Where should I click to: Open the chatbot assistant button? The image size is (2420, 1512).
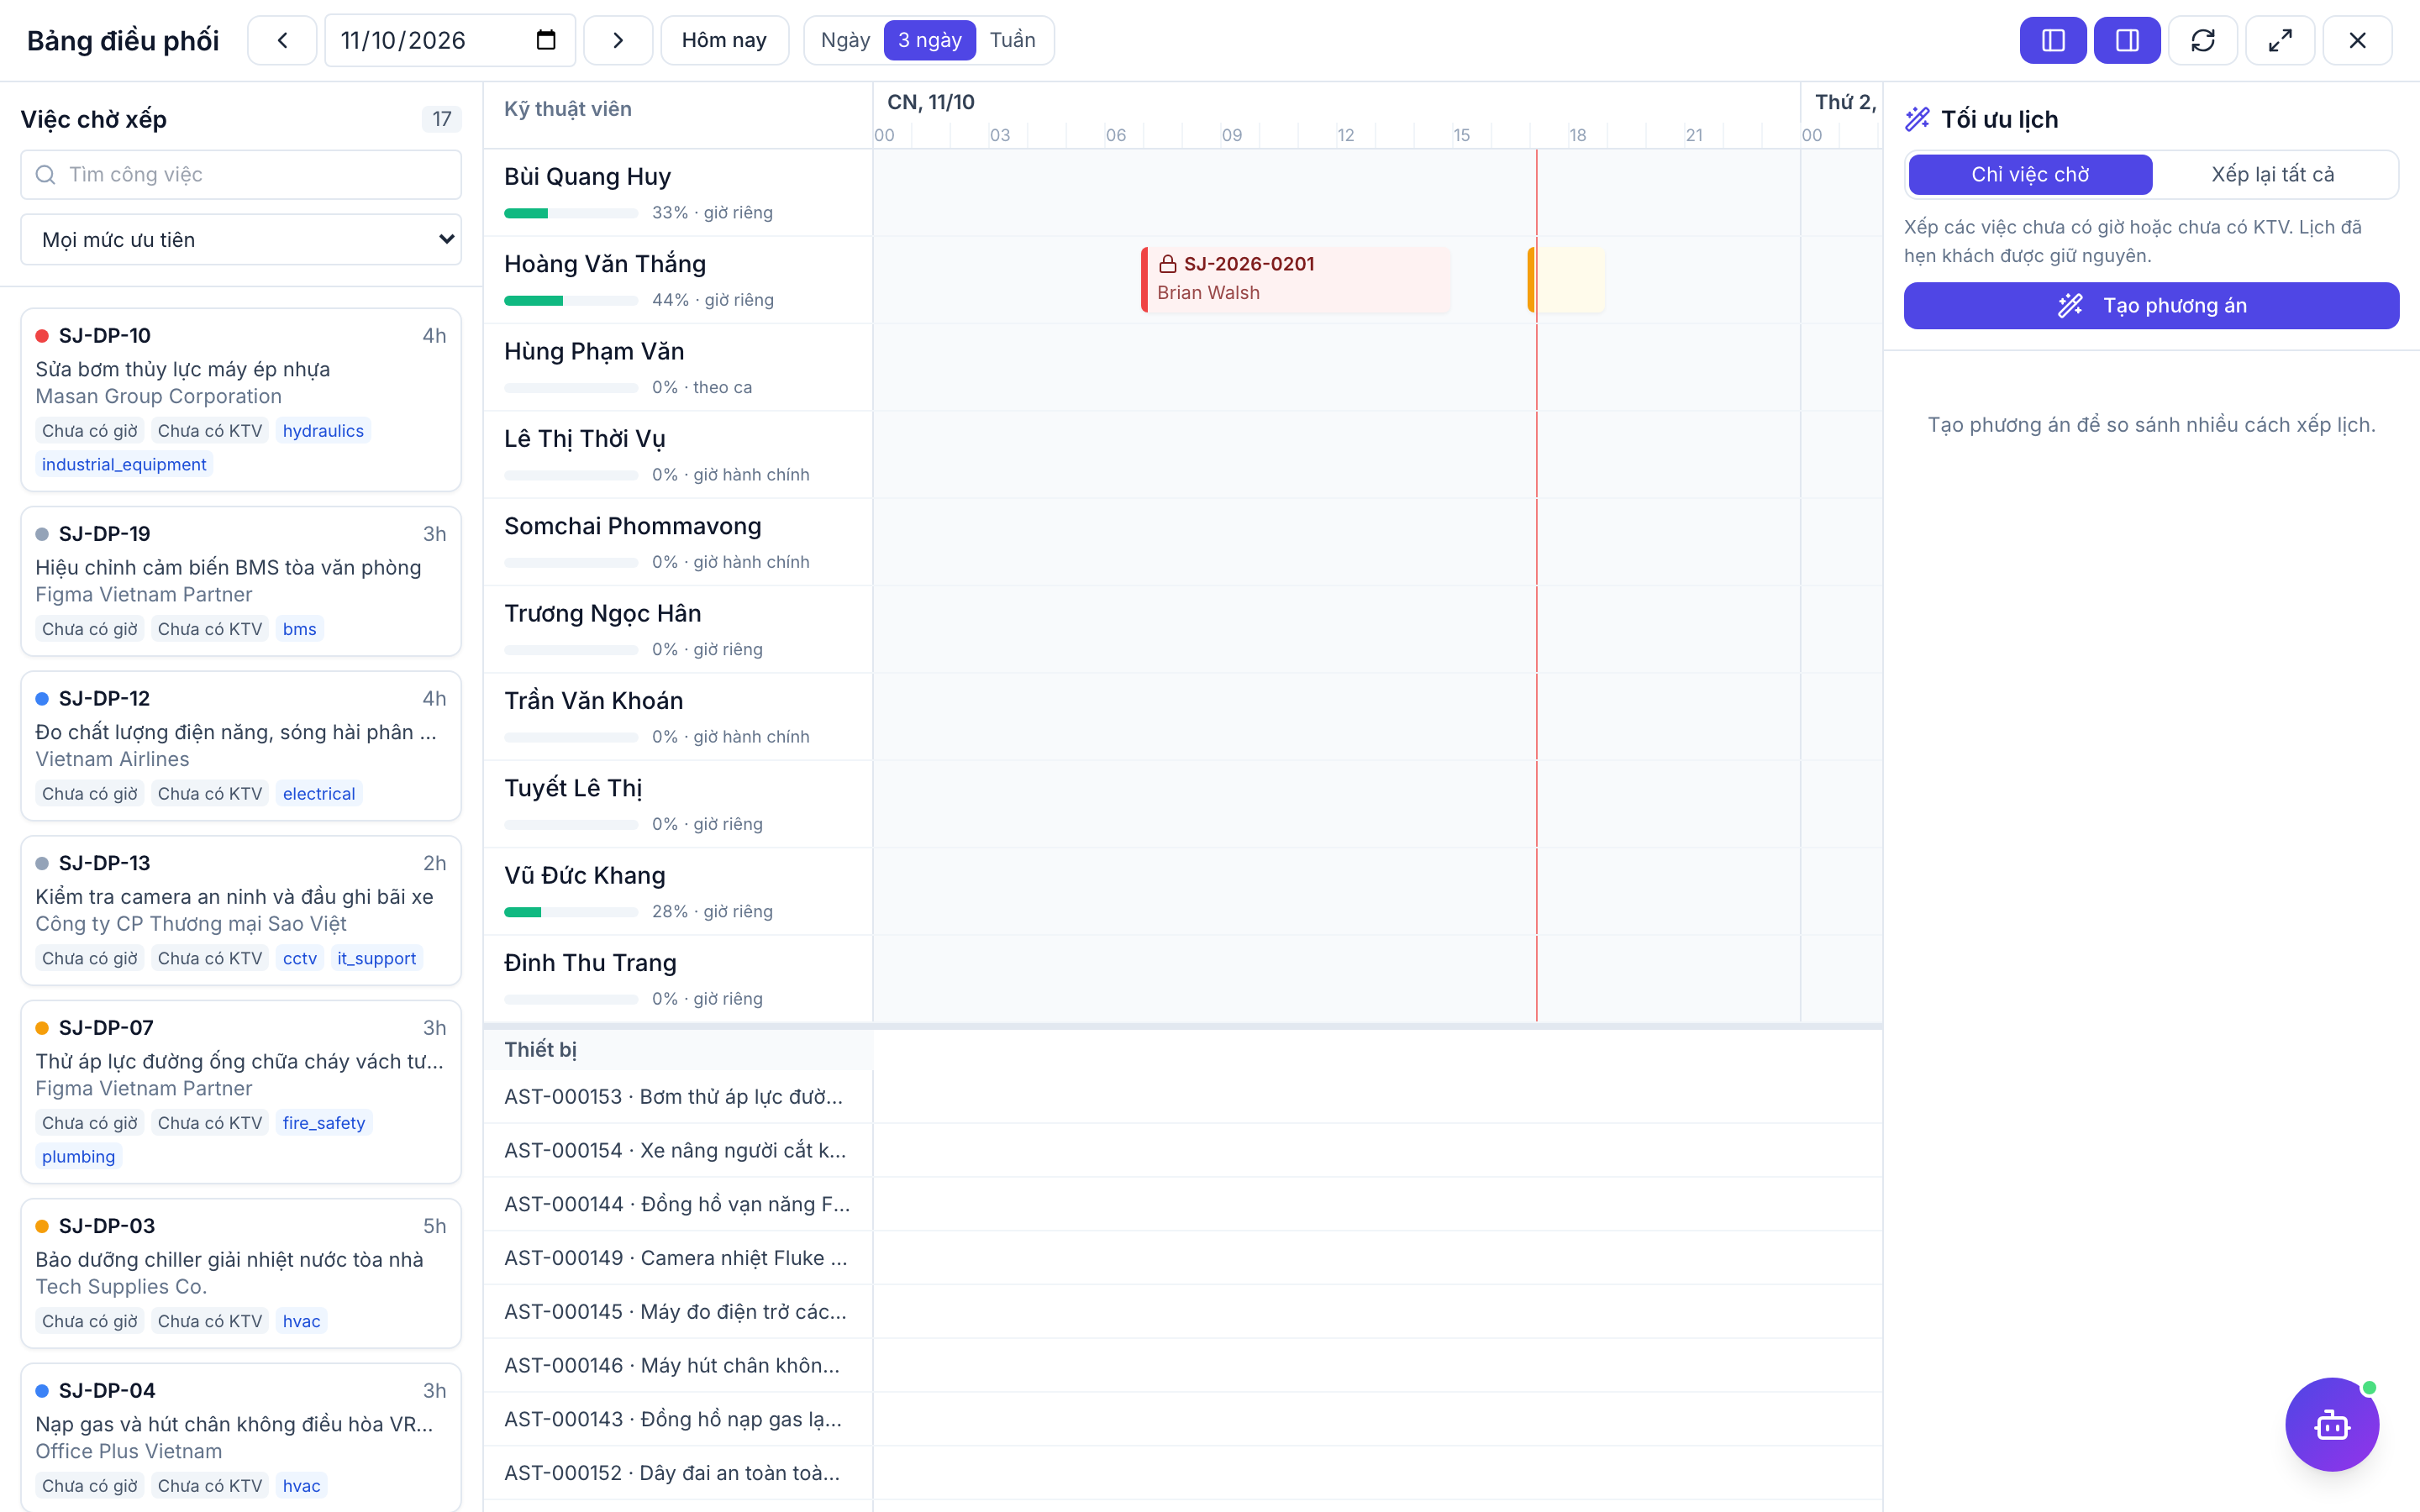coord(2332,1424)
